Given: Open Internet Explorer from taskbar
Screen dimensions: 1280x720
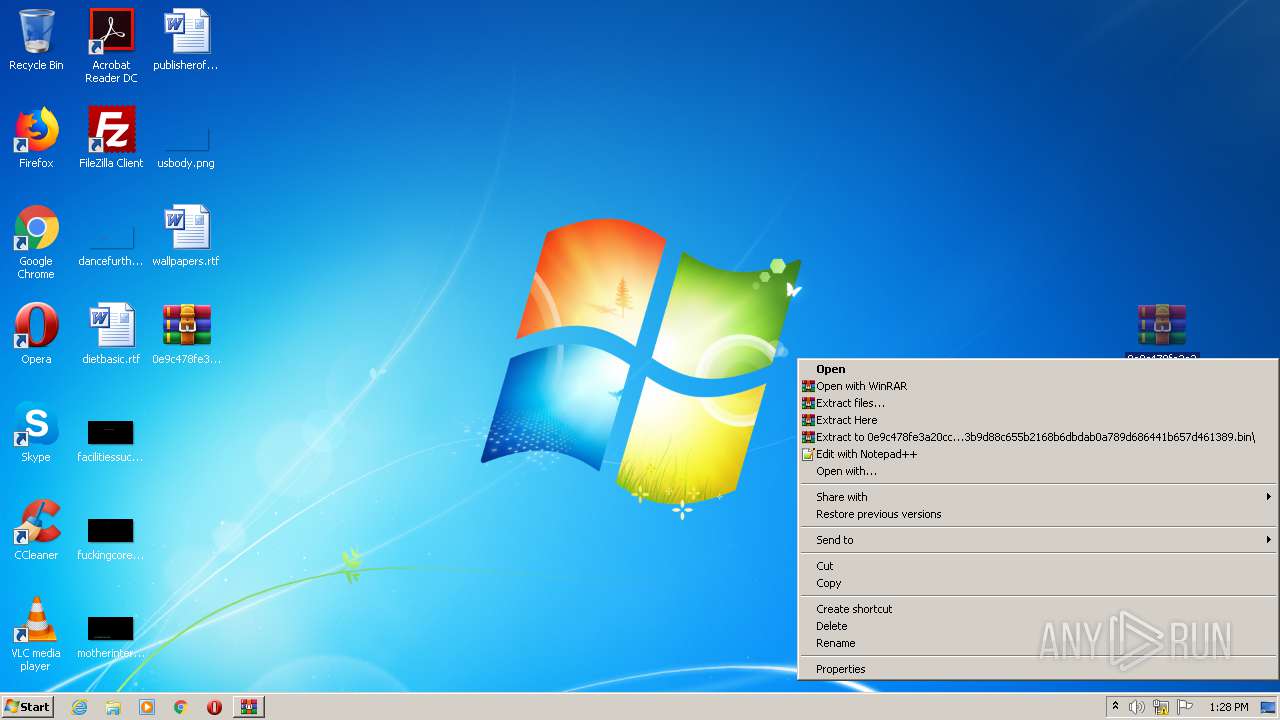Looking at the screenshot, I should tap(79, 707).
